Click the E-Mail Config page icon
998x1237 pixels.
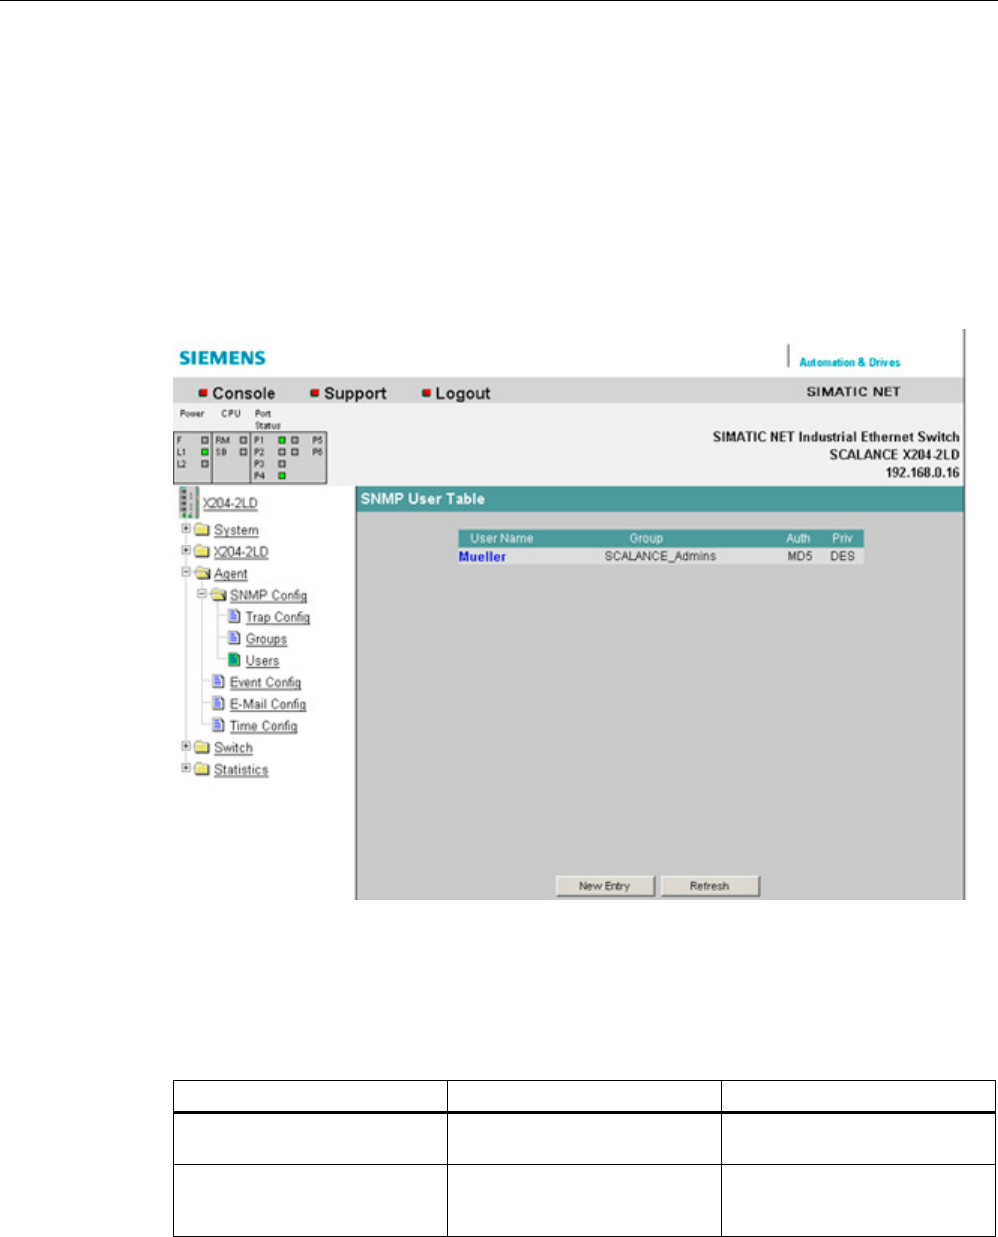tap(218, 703)
